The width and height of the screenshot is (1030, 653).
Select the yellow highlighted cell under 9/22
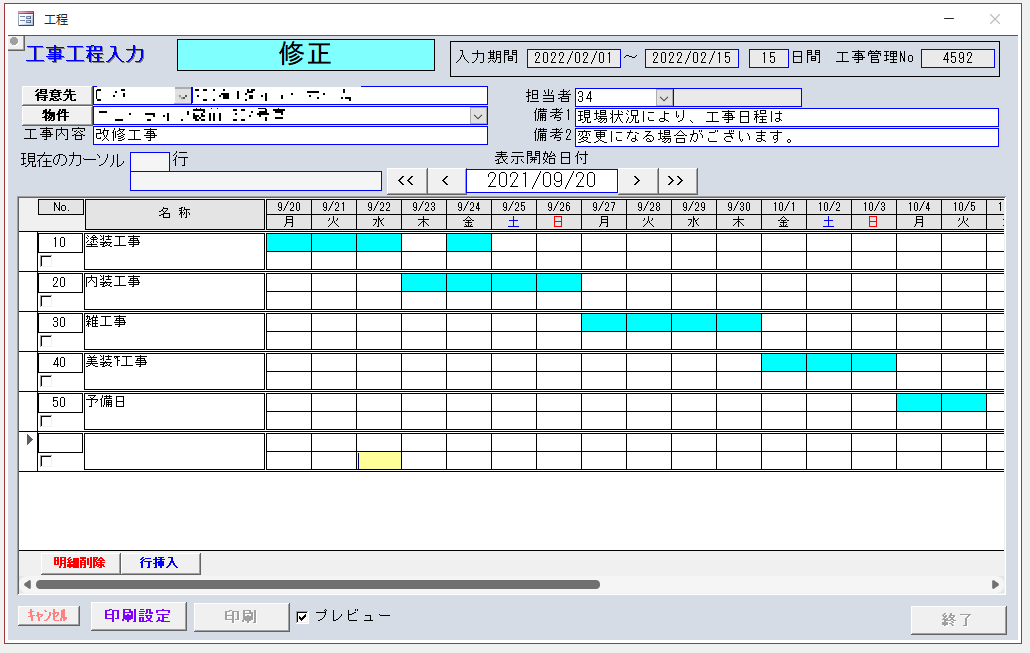coord(379,460)
